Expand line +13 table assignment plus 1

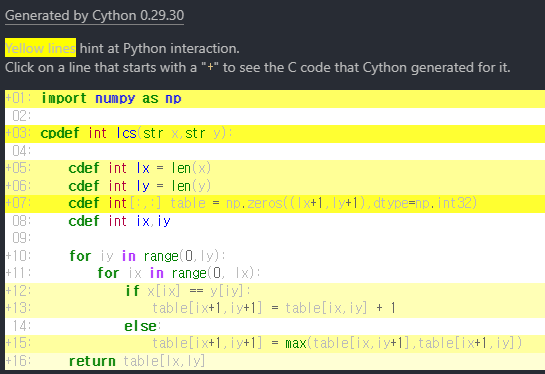point(275,309)
